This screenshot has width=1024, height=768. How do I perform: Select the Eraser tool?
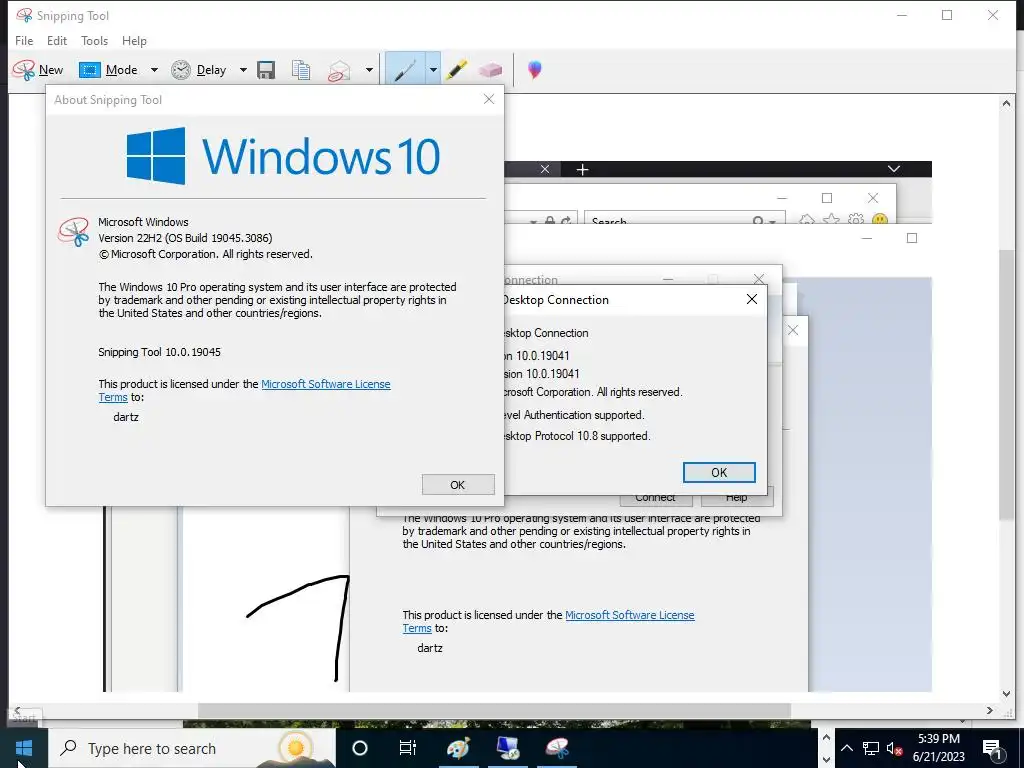[x=490, y=70]
